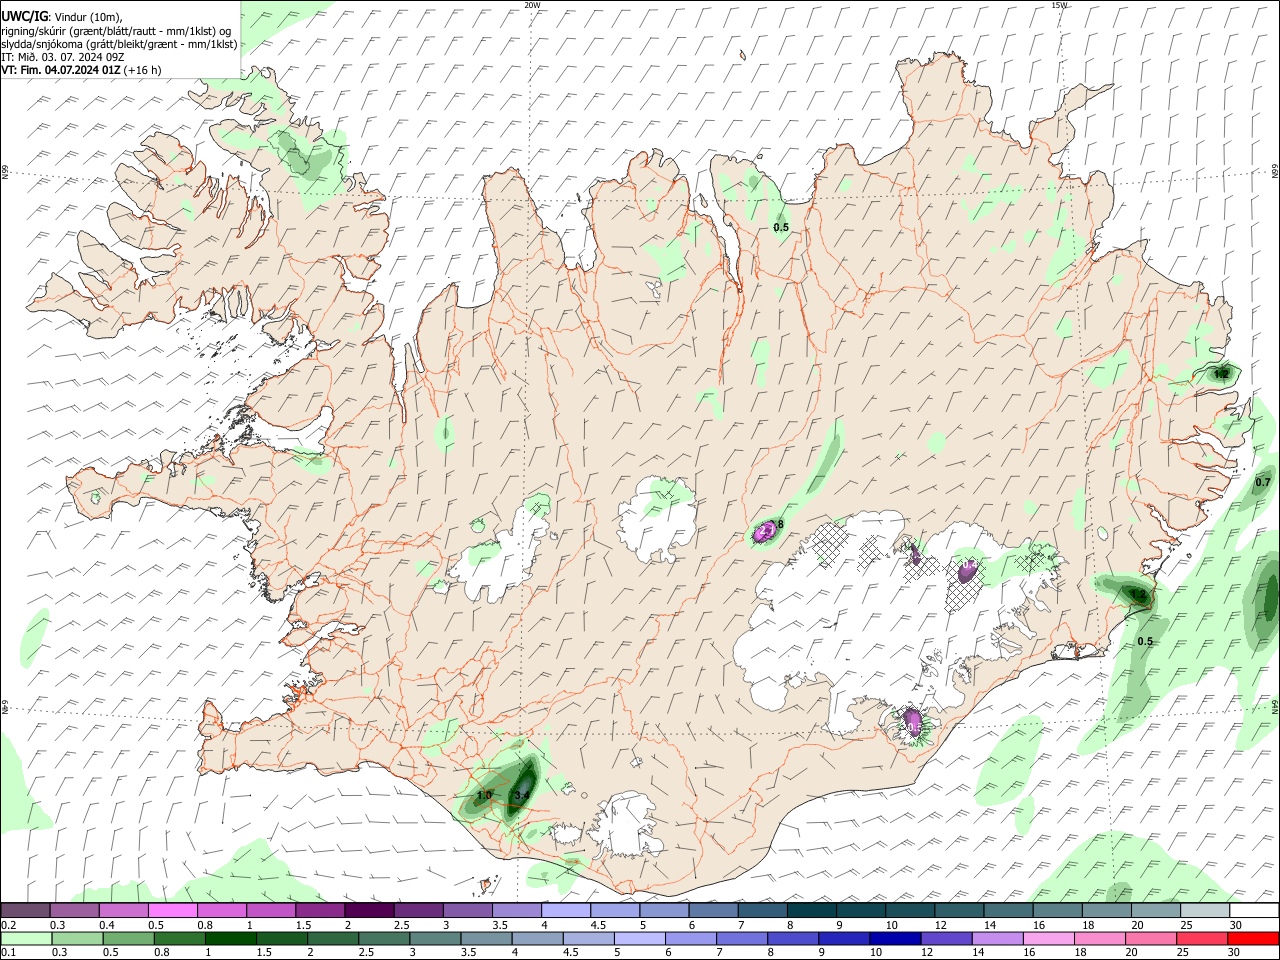This screenshot has height=960, width=1280.
Task: Click the 4.5 label on the upper legend scale
Action: [x=598, y=925]
